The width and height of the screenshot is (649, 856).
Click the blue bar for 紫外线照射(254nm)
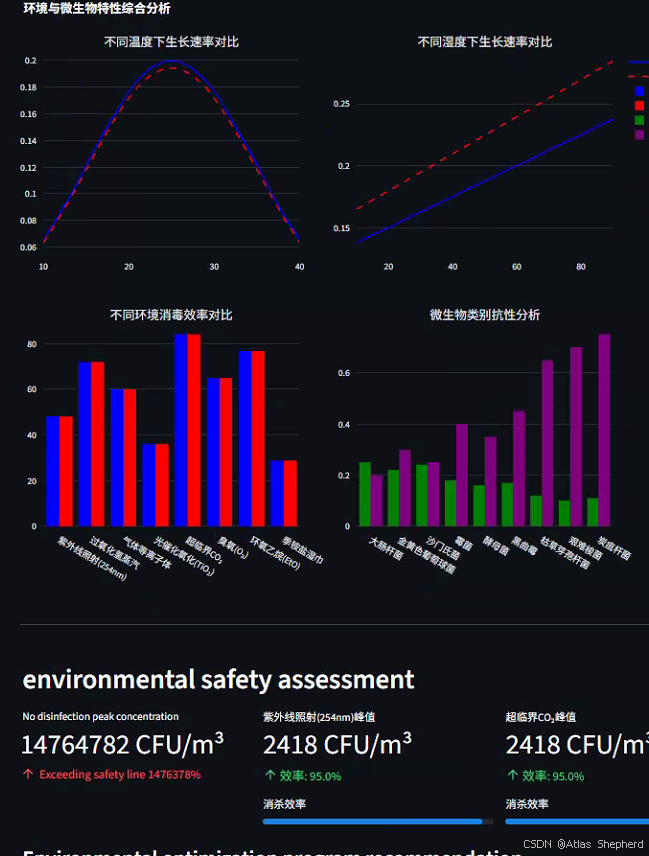(x=53, y=471)
